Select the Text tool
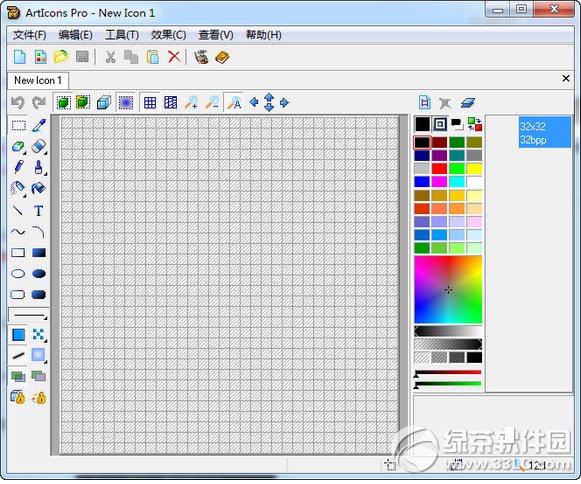Image resolution: width=581 pixels, height=484 pixels. 38,210
